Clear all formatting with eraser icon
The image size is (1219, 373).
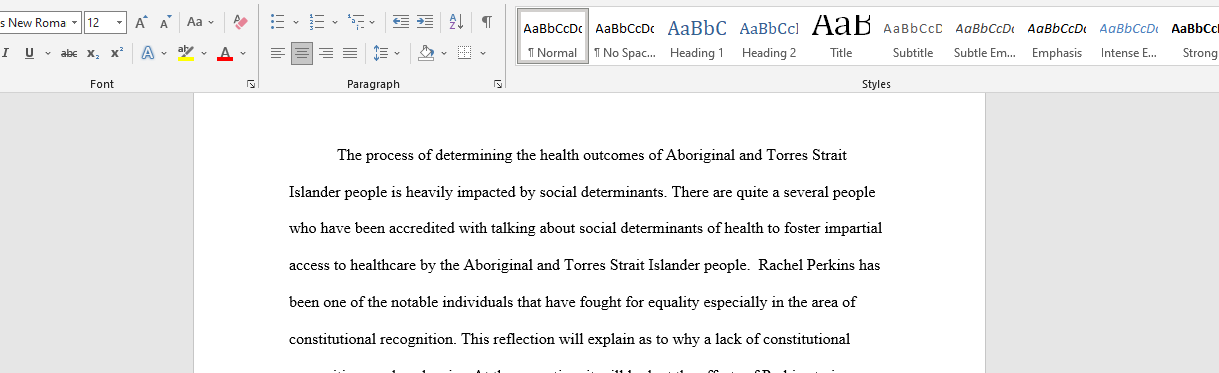click(240, 22)
